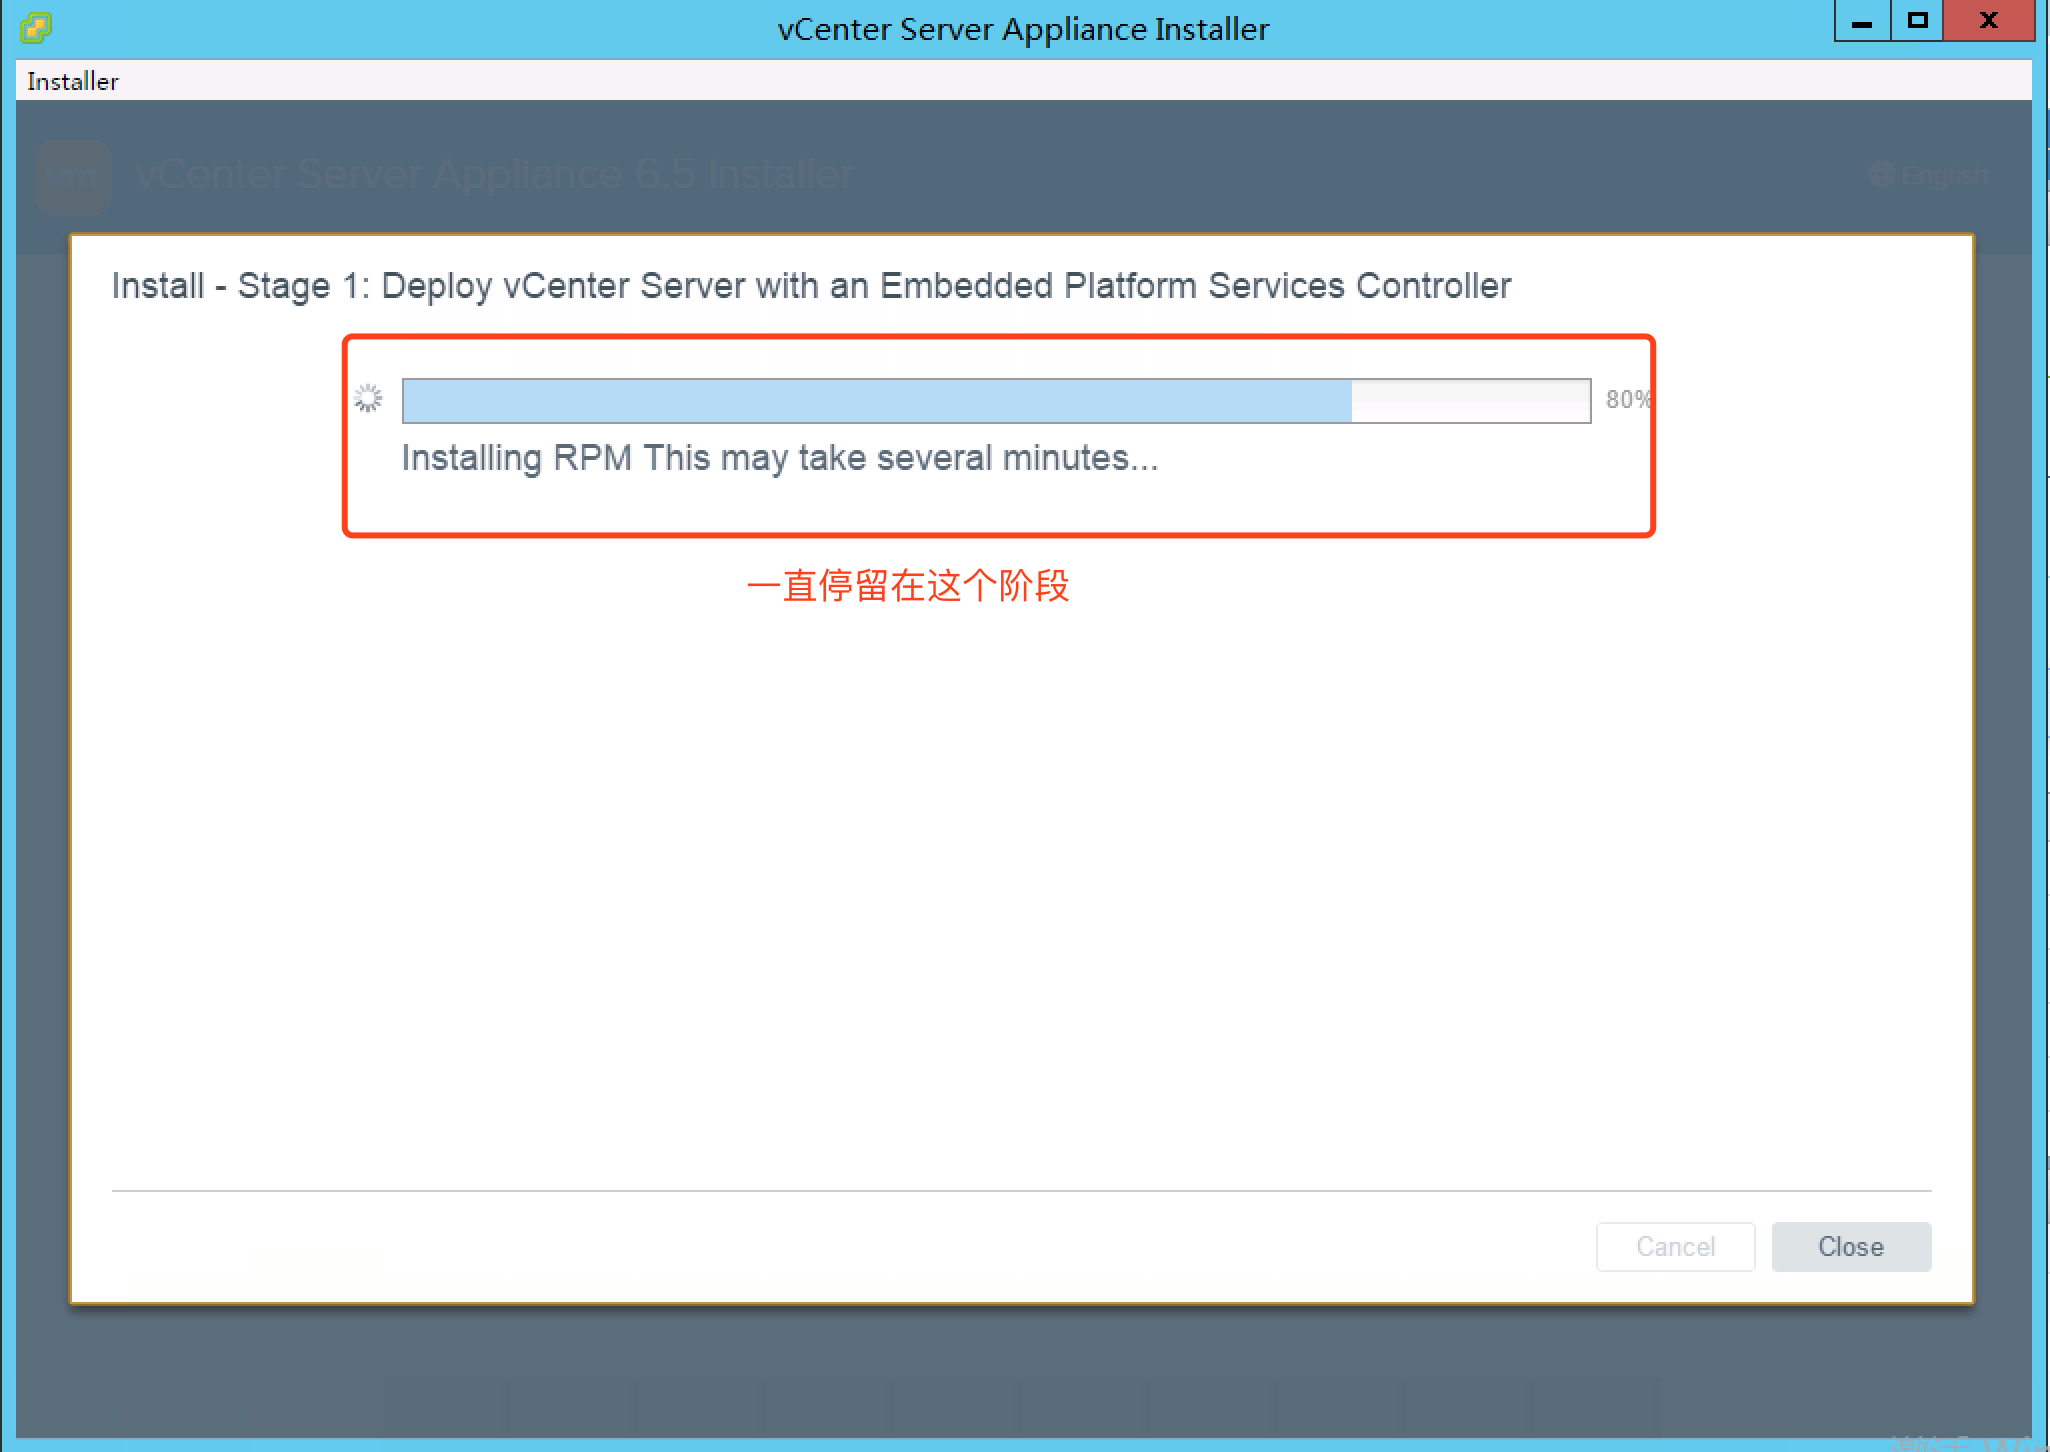The height and width of the screenshot is (1452, 2050).
Task: Click the disabled Cancel button
Action: click(1675, 1246)
